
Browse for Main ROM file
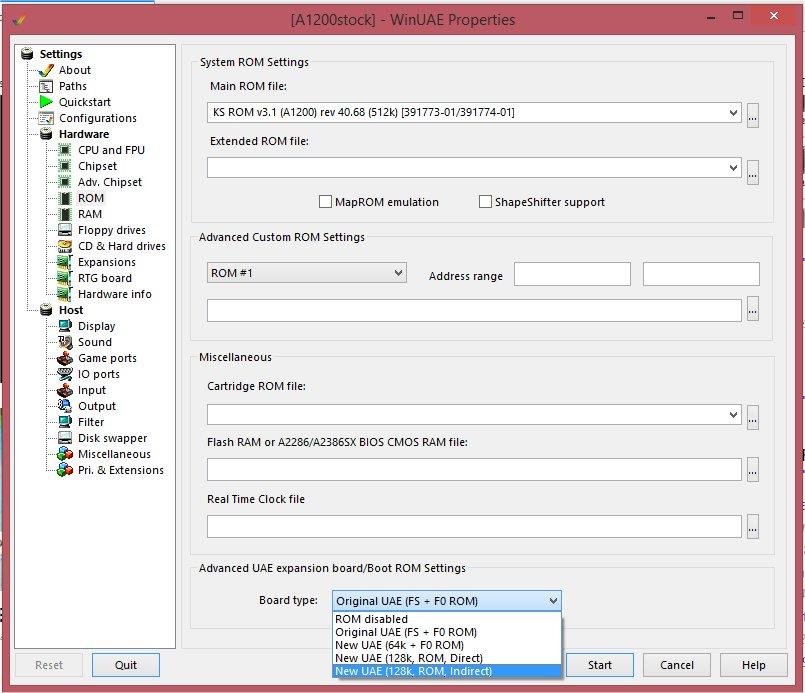[753, 116]
